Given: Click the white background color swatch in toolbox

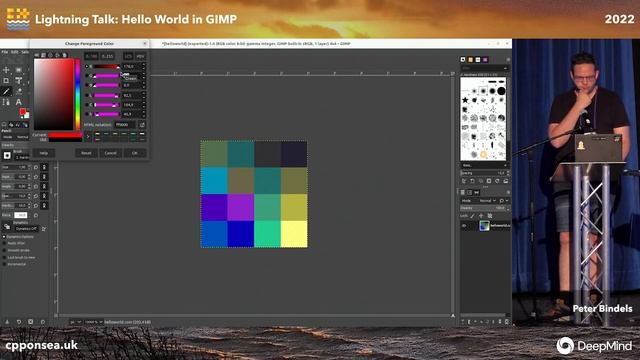Looking at the screenshot, I should point(27,116).
